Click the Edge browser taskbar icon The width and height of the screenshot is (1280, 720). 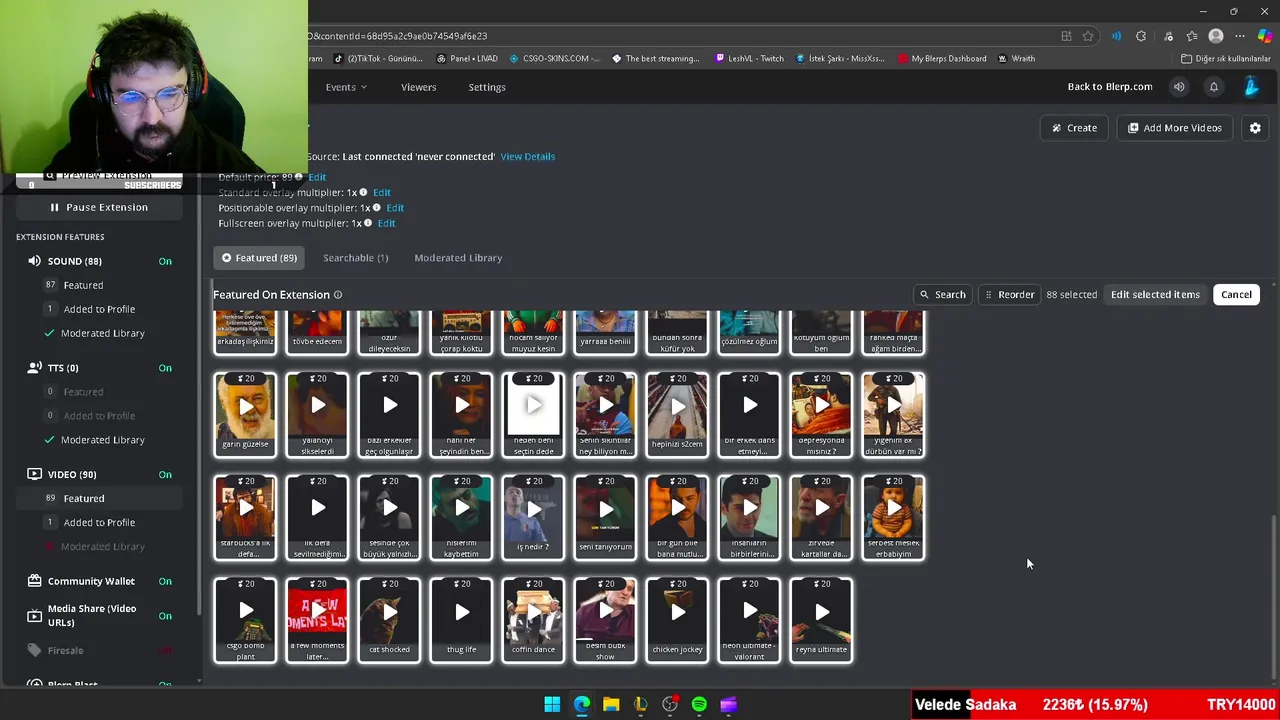pos(582,704)
